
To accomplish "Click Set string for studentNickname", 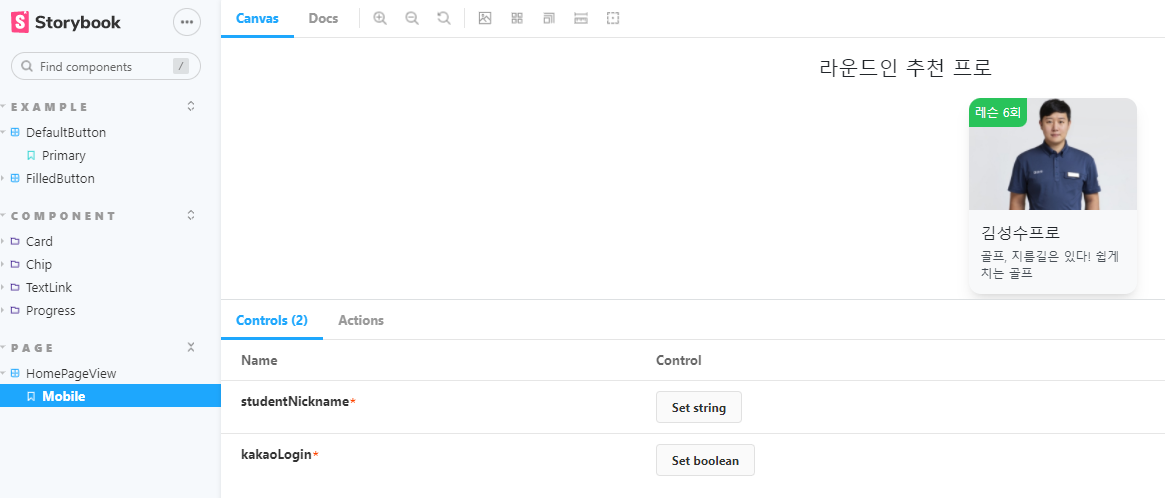I will [698, 407].
